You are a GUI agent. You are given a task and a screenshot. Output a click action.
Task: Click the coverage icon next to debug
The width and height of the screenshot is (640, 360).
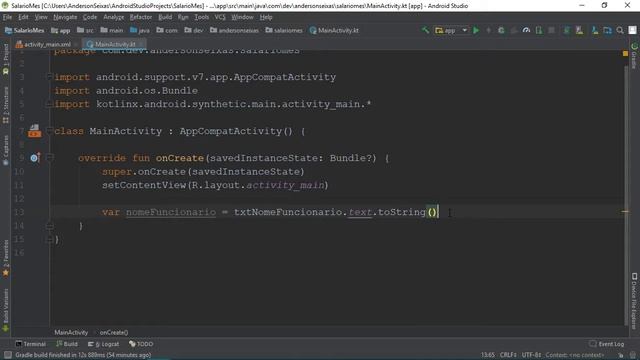pos(514,30)
